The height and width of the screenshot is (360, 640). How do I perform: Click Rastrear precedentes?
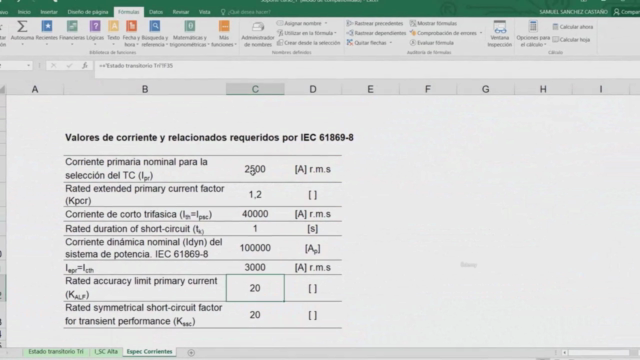375,23
